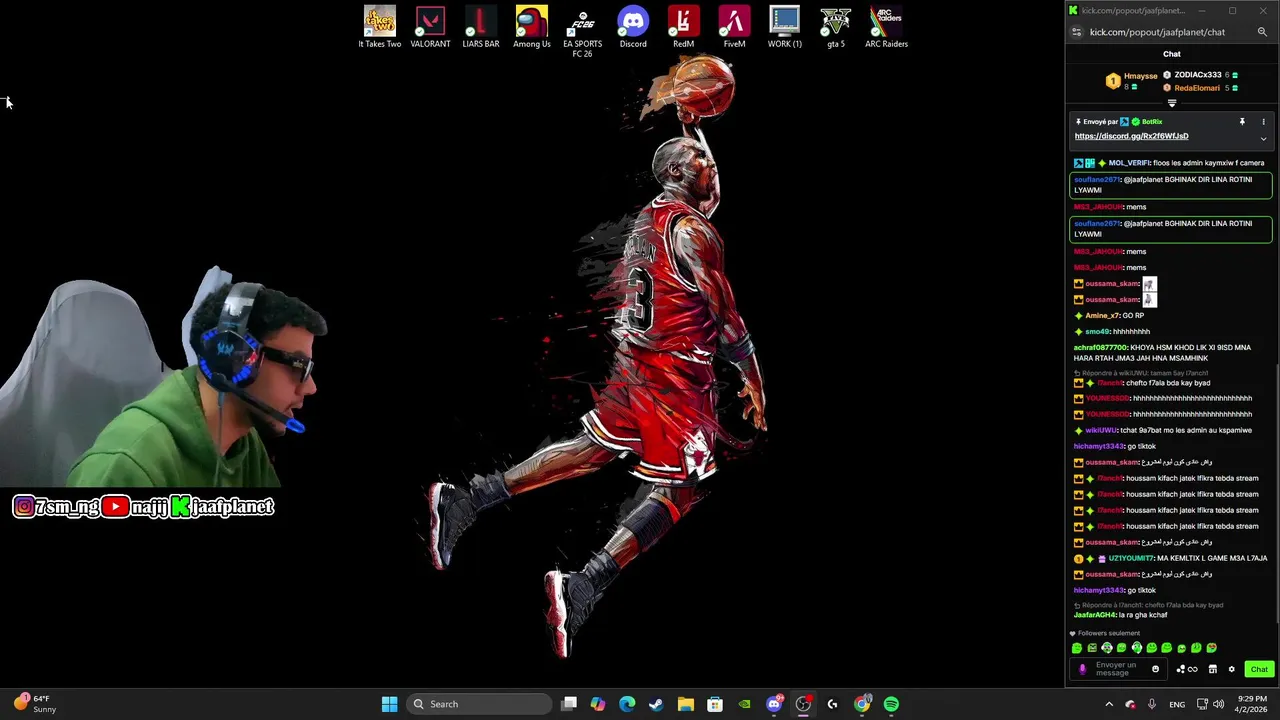The image size is (1280, 720).
Task: Click system tray microphone icon
Action: tap(1153, 704)
